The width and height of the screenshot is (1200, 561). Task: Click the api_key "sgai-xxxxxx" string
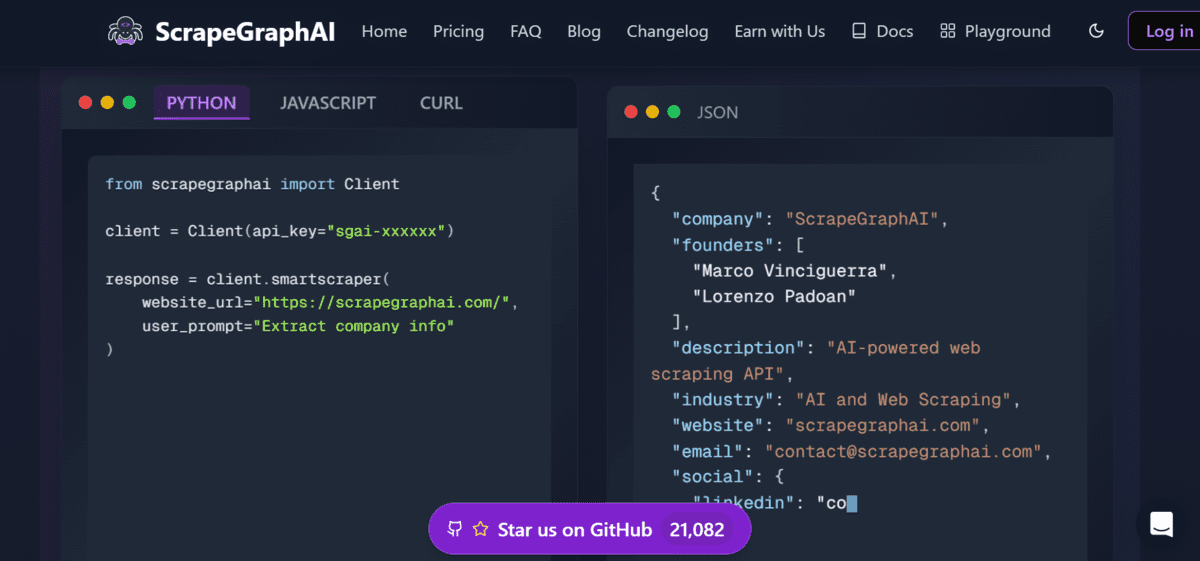(x=385, y=231)
